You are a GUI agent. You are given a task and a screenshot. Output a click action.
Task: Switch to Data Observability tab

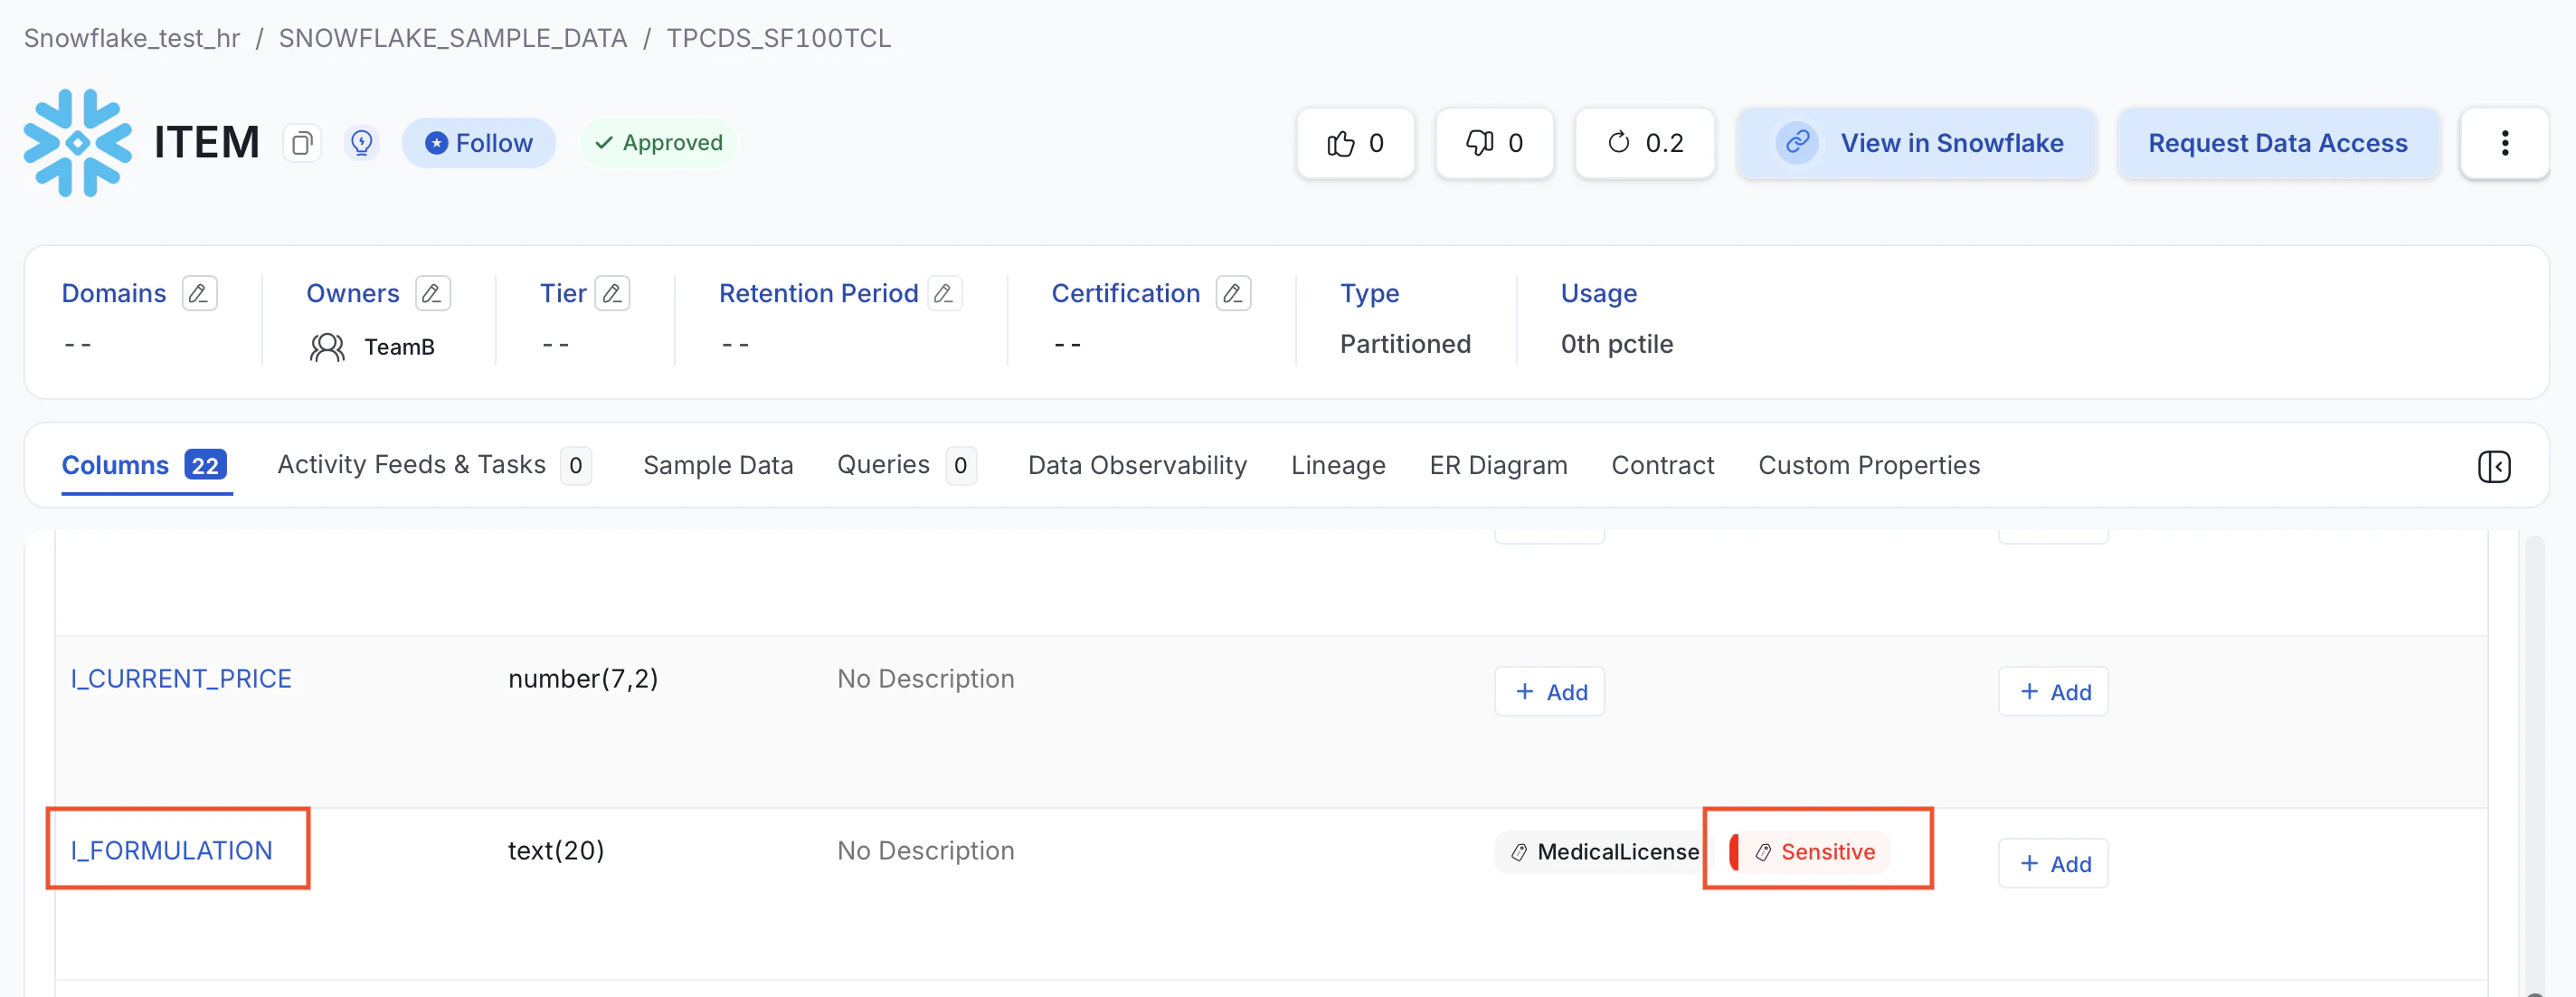(1137, 465)
